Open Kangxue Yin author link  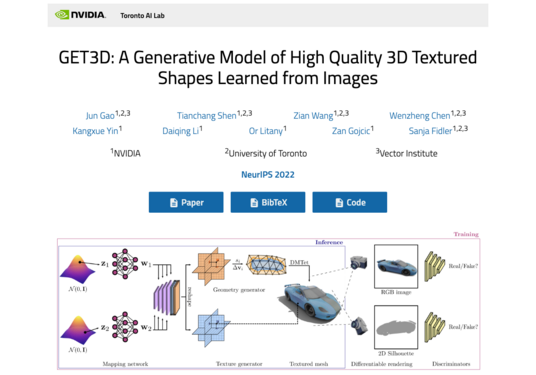(x=95, y=131)
